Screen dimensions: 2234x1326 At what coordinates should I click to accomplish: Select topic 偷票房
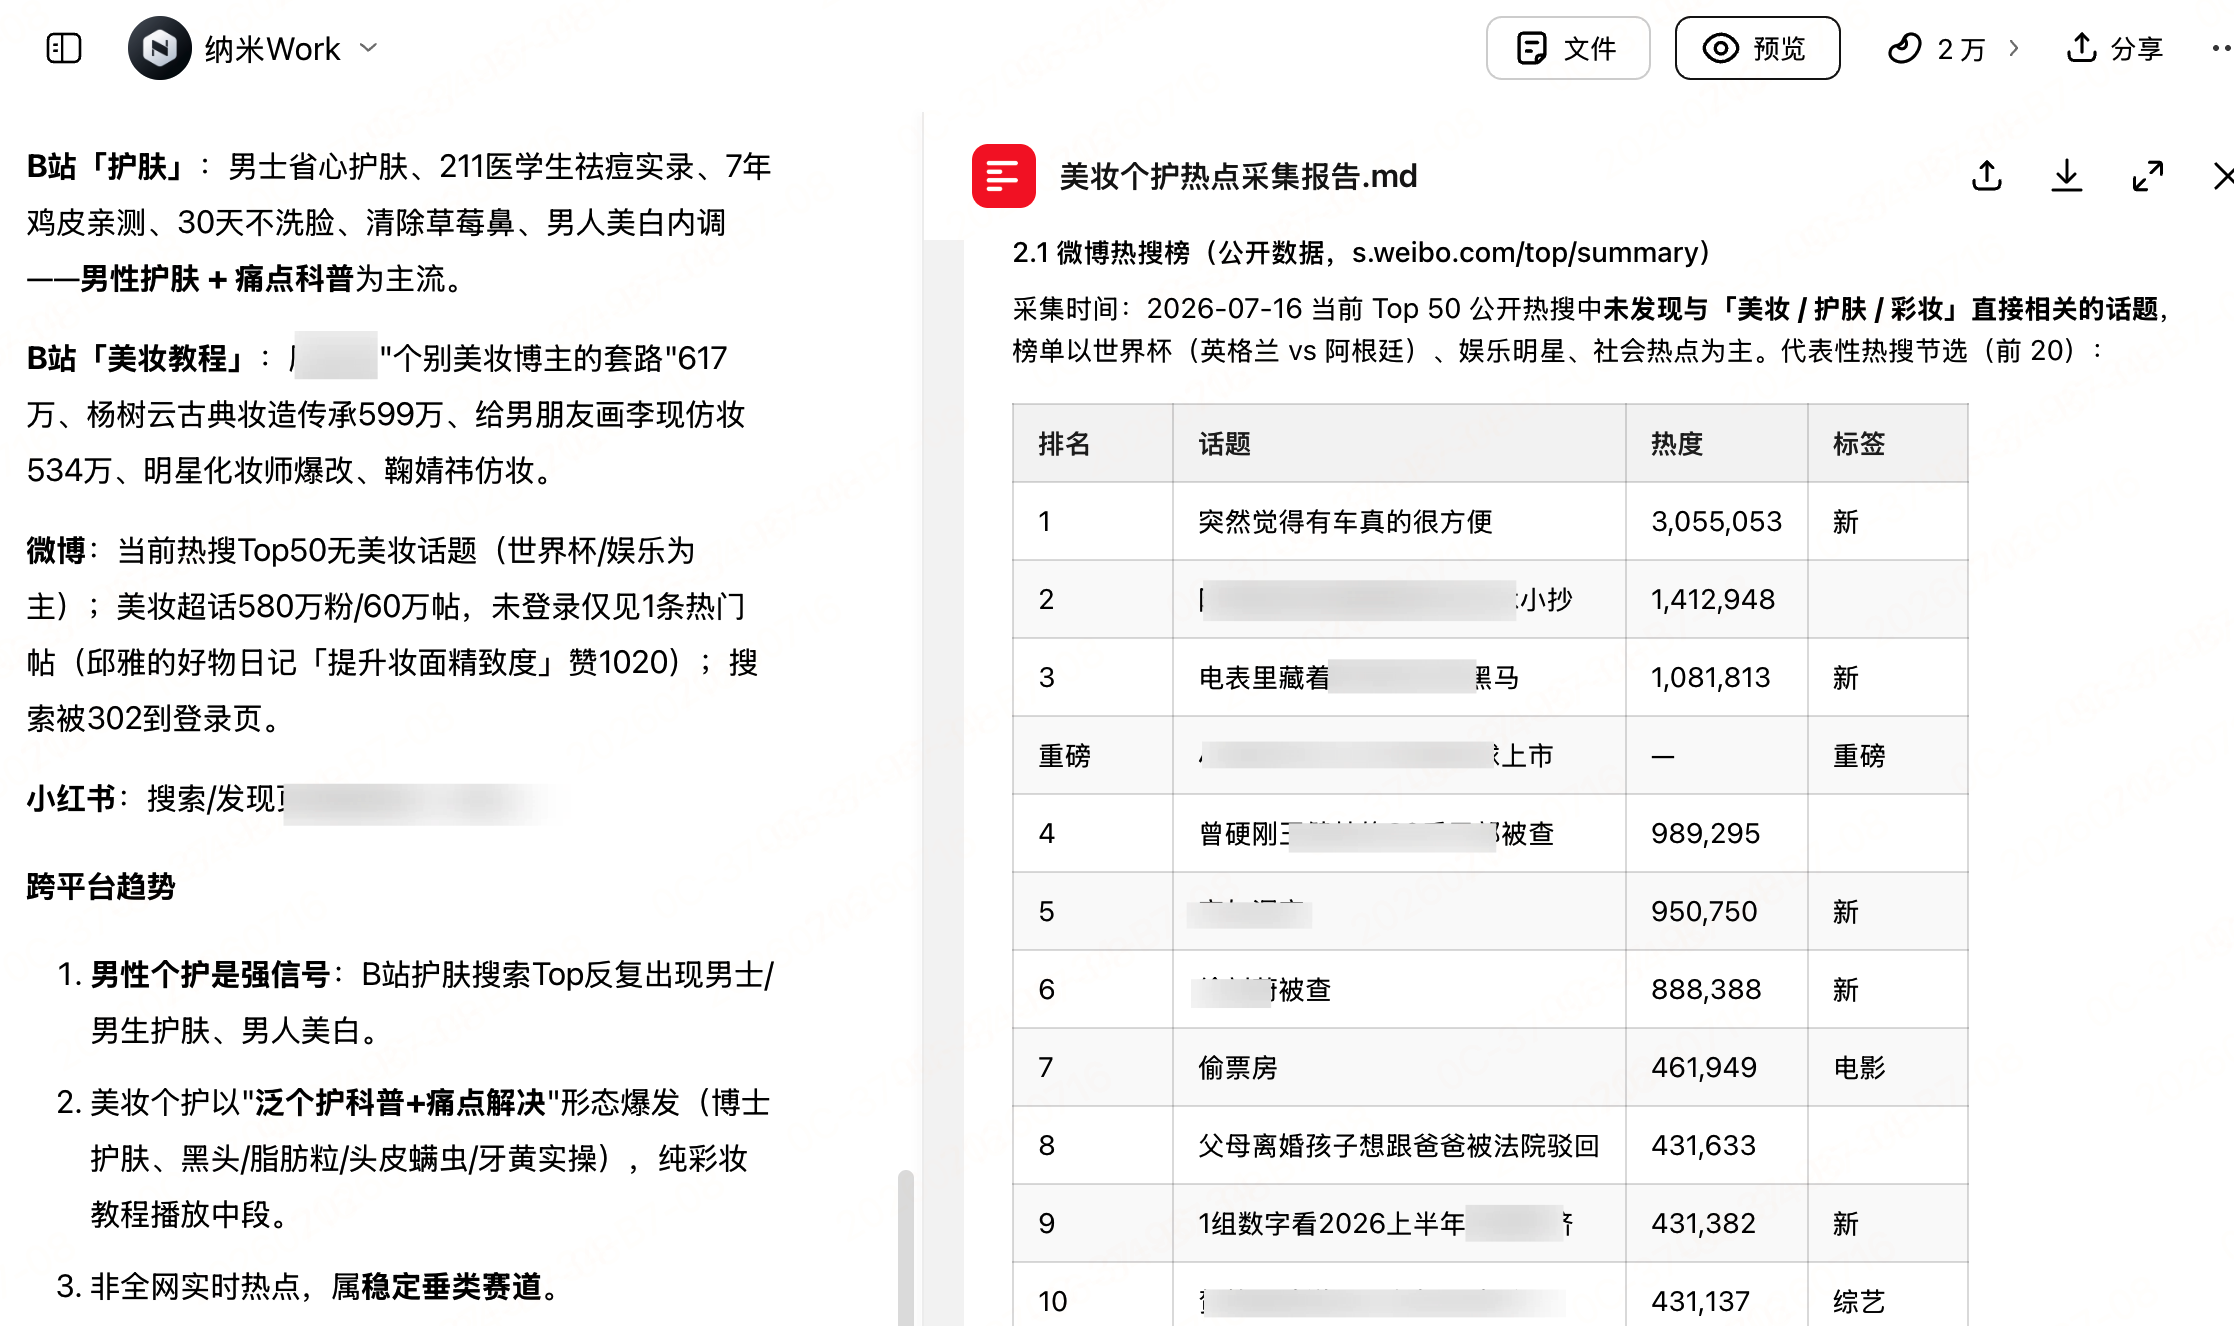tap(1238, 1067)
